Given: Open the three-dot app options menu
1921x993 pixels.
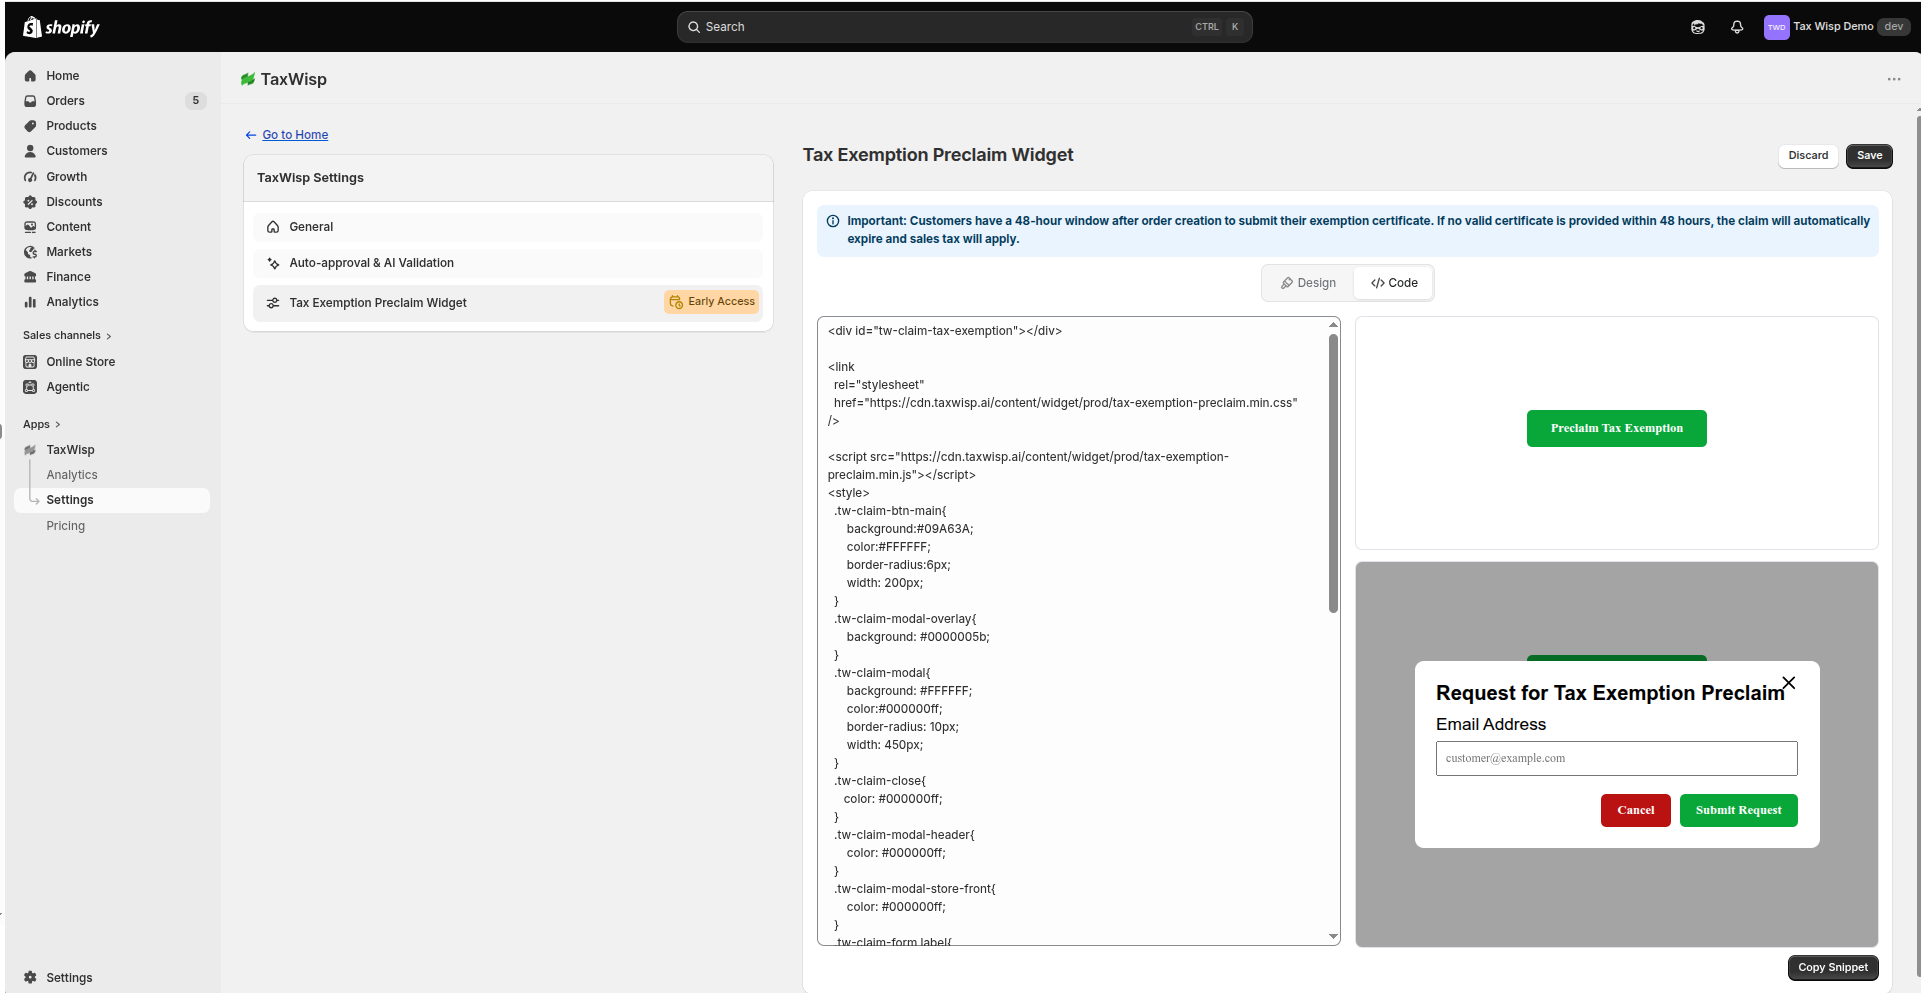Looking at the screenshot, I should point(1894,79).
